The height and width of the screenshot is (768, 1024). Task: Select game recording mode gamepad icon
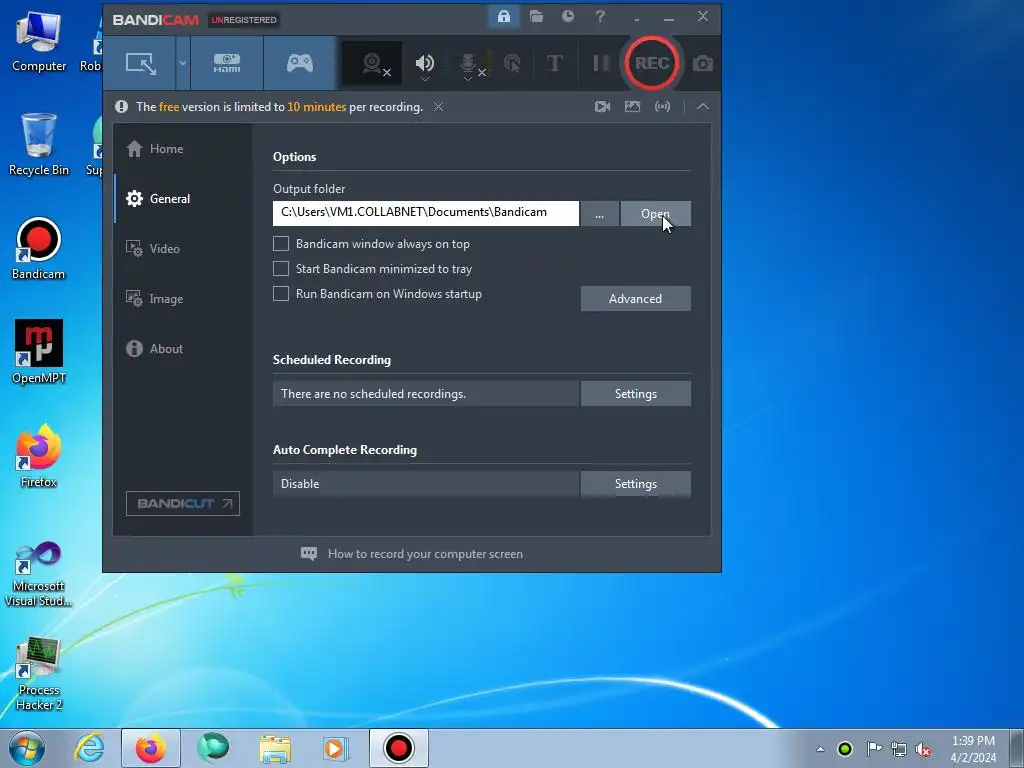coord(300,63)
